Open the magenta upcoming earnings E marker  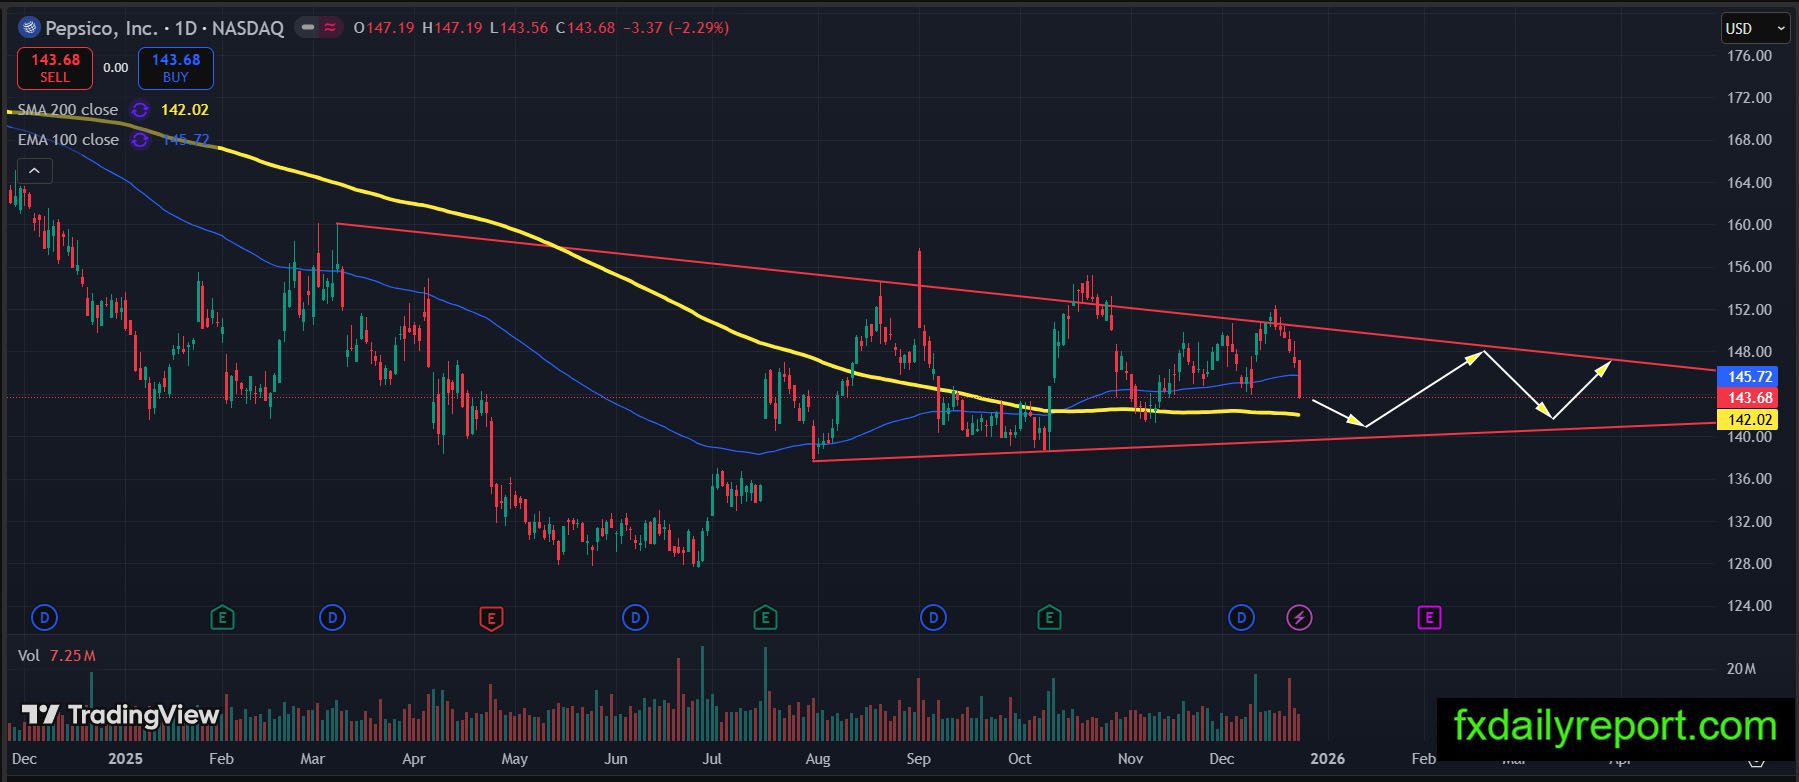(1429, 618)
